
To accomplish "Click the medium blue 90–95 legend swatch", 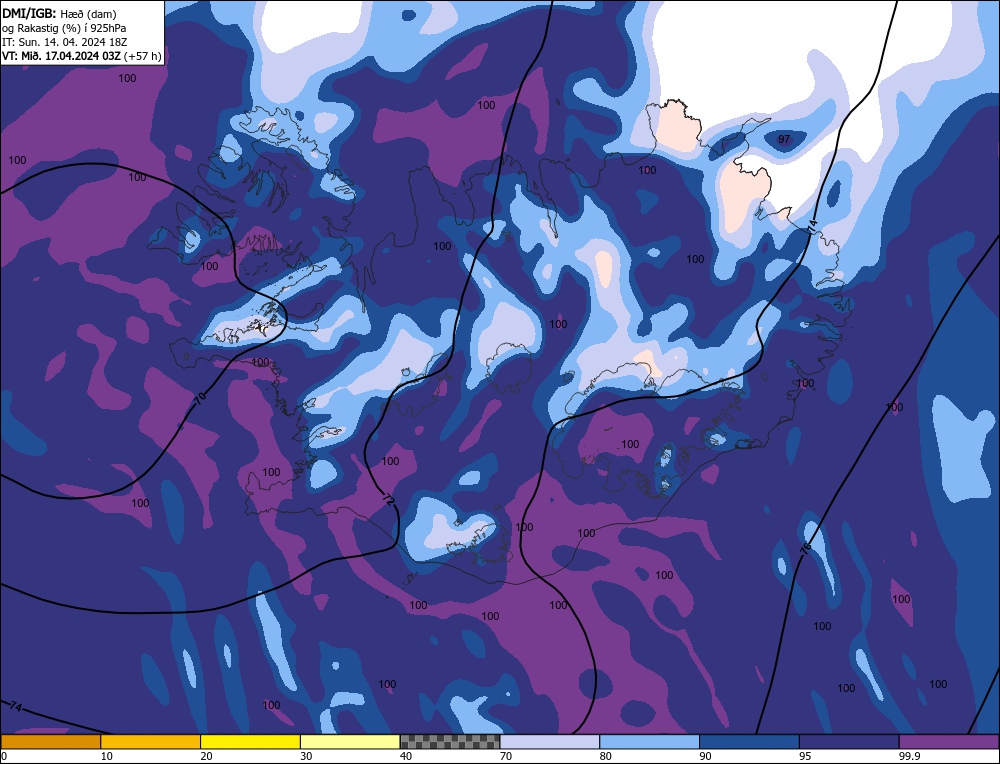I will click(x=749, y=742).
